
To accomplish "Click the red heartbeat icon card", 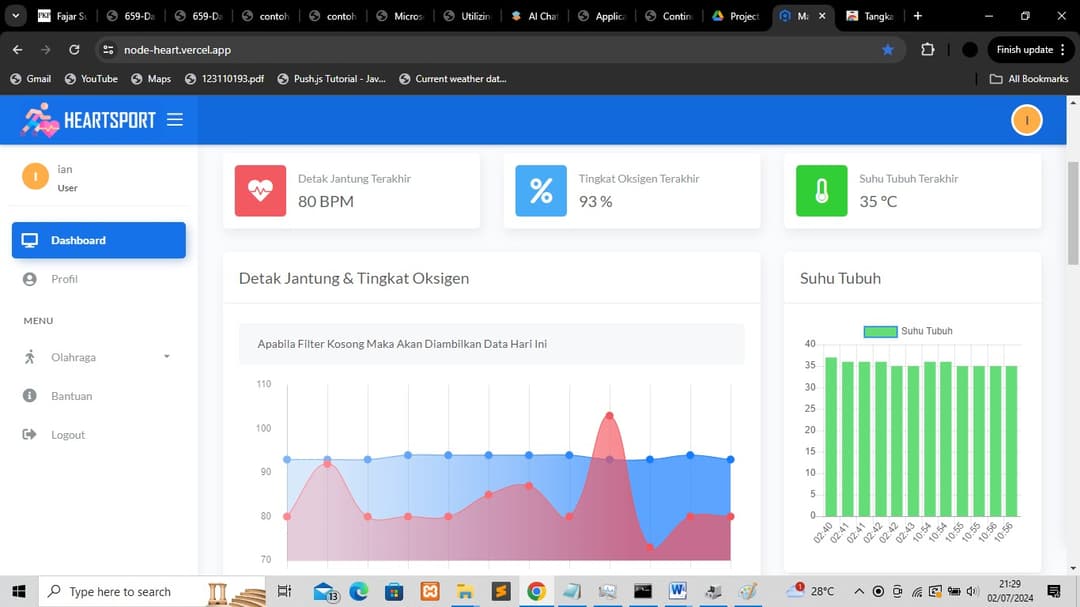I will (x=260, y=190).
